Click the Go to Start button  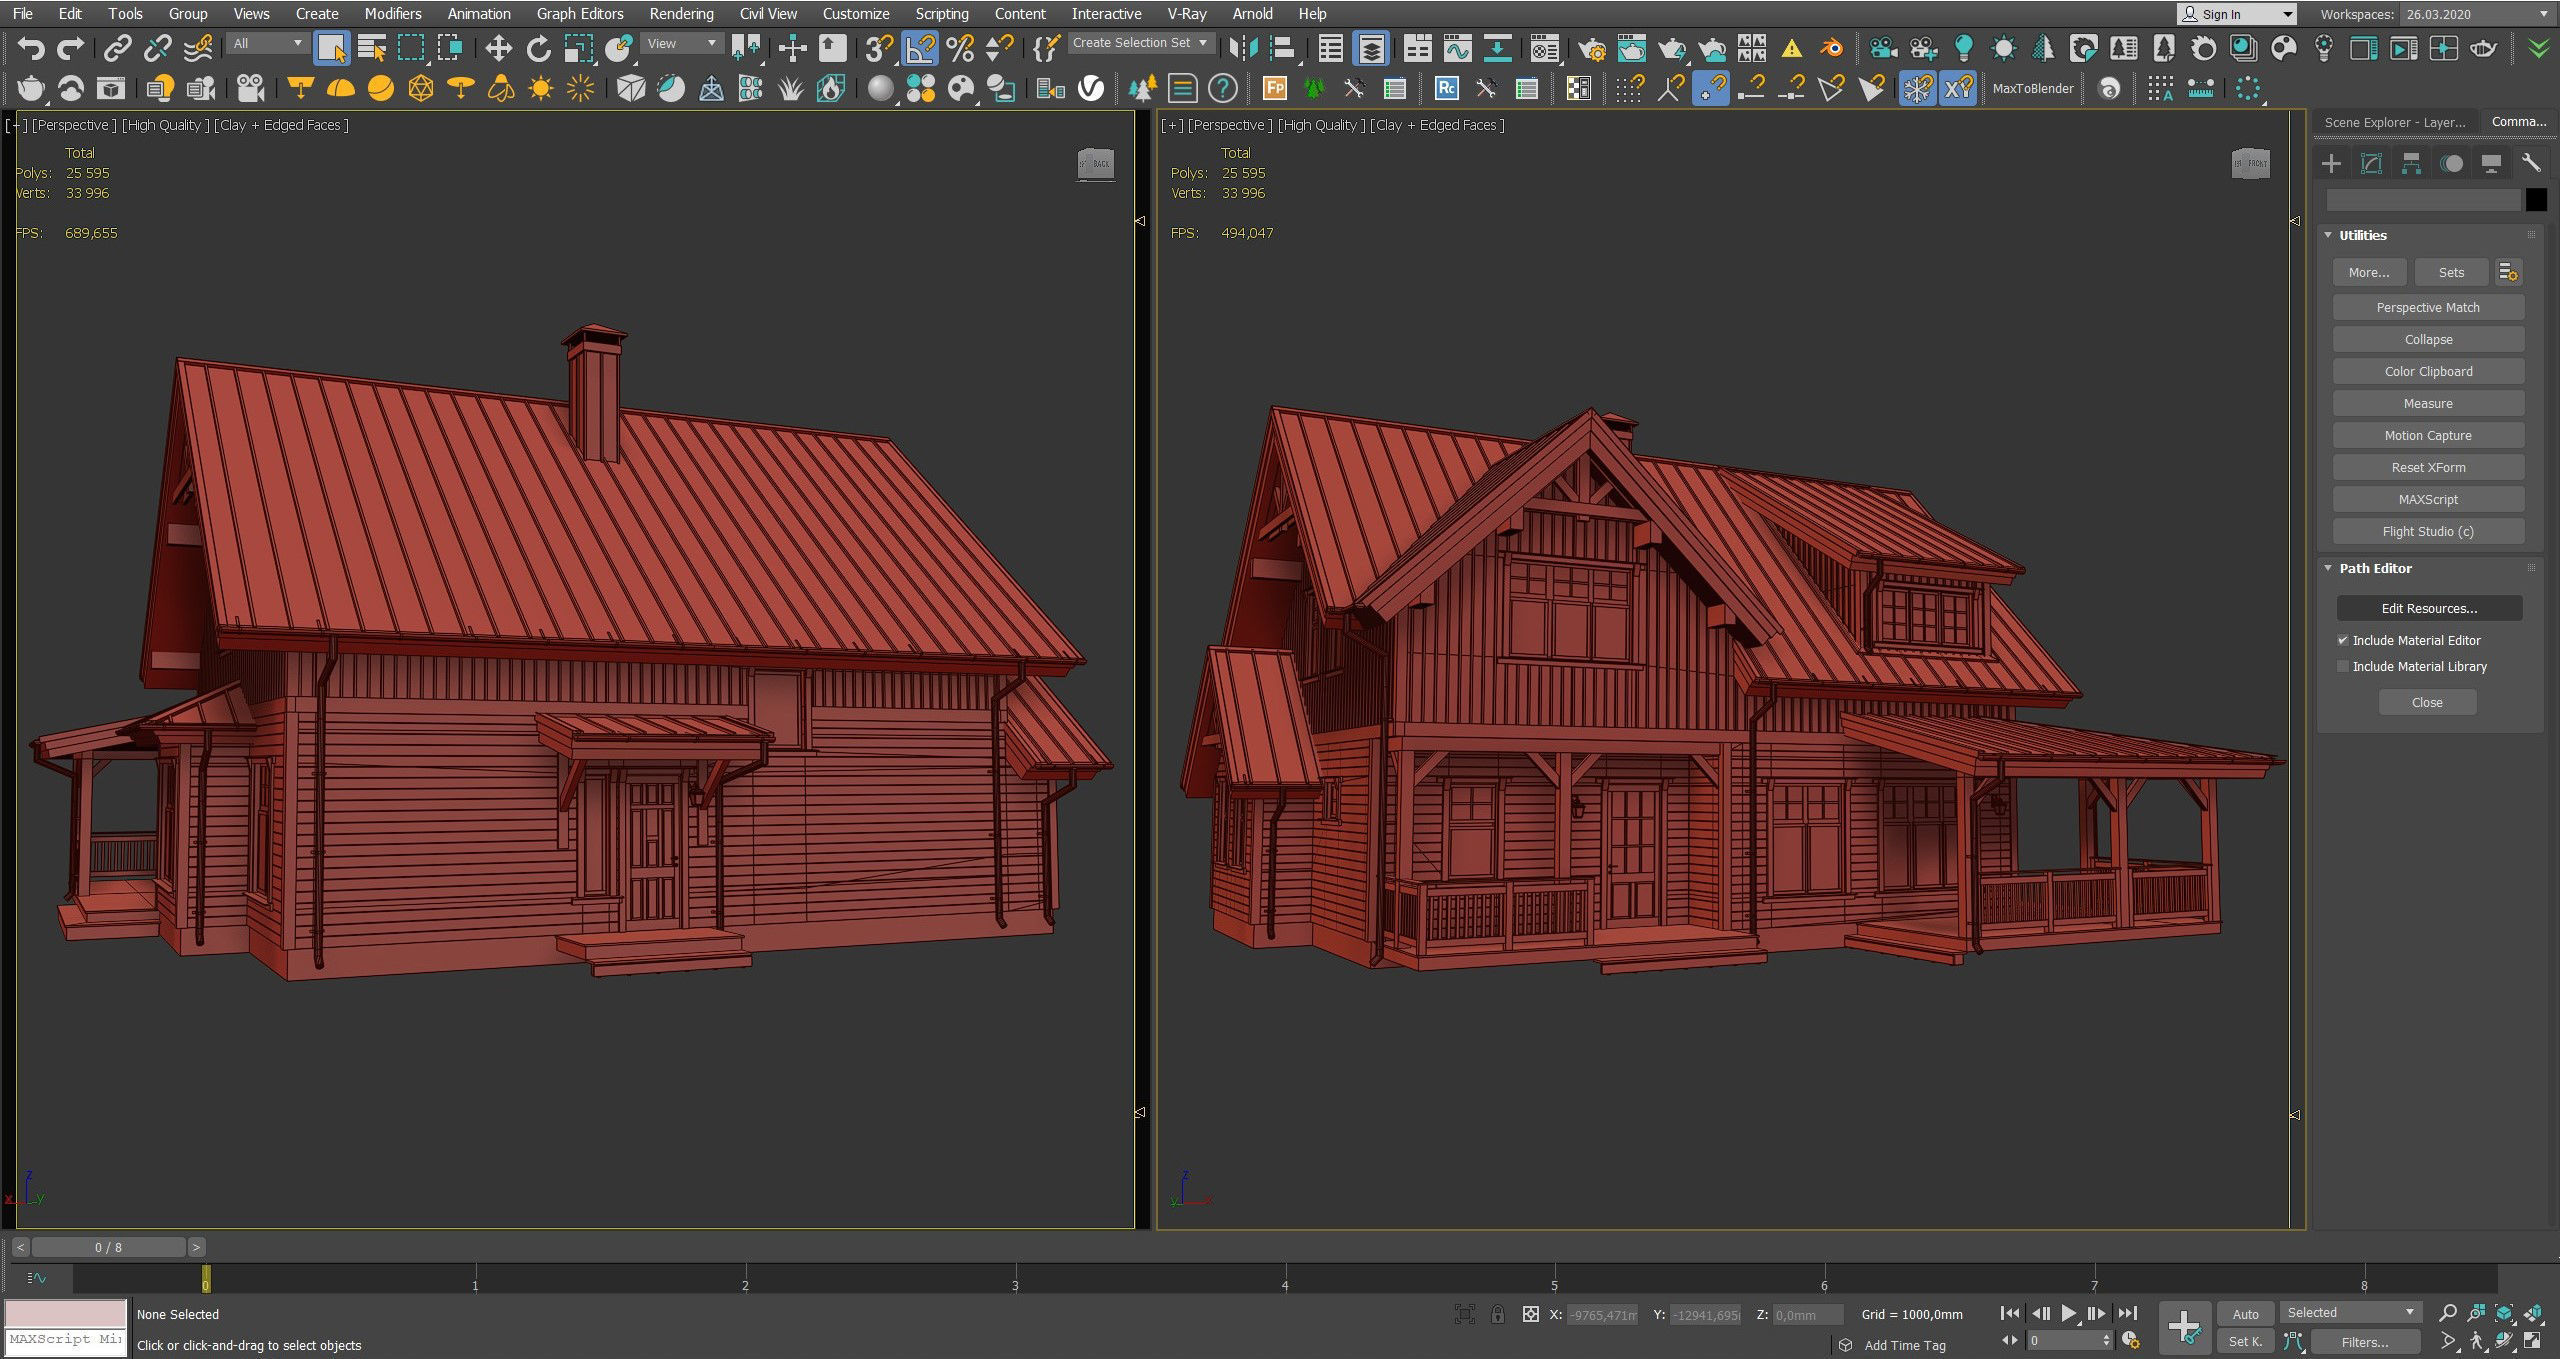click(x=2009, y=1313)
